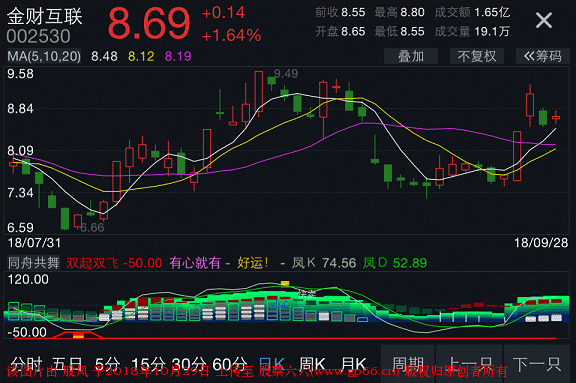Close the stock chart with the X icon
The height and width of the screenshot is (383, 576).
[544, 21]
